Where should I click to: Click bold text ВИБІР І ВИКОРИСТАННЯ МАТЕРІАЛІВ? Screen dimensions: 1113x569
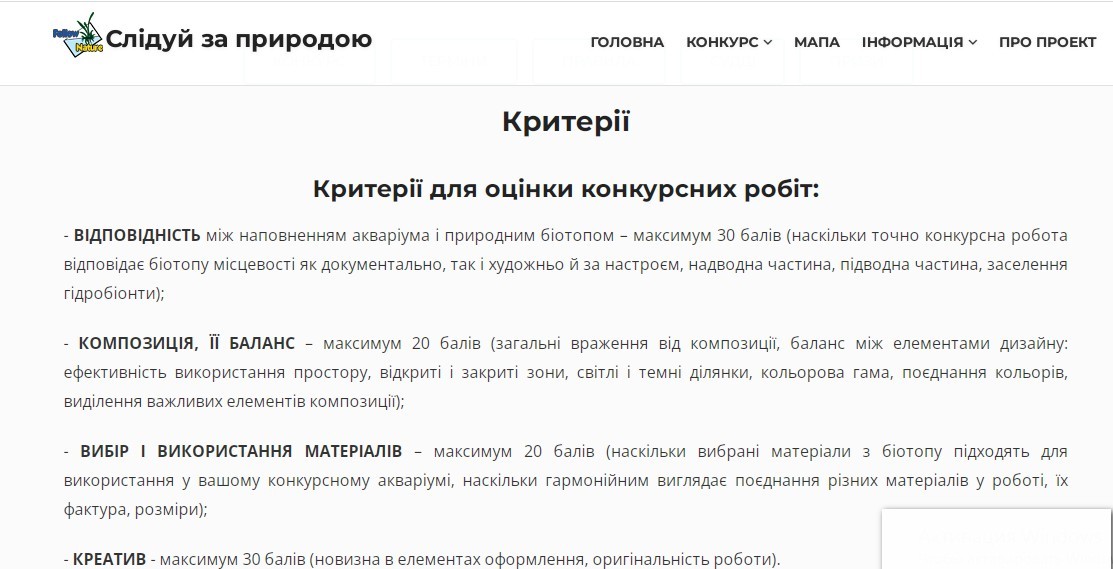click(240, 450)
